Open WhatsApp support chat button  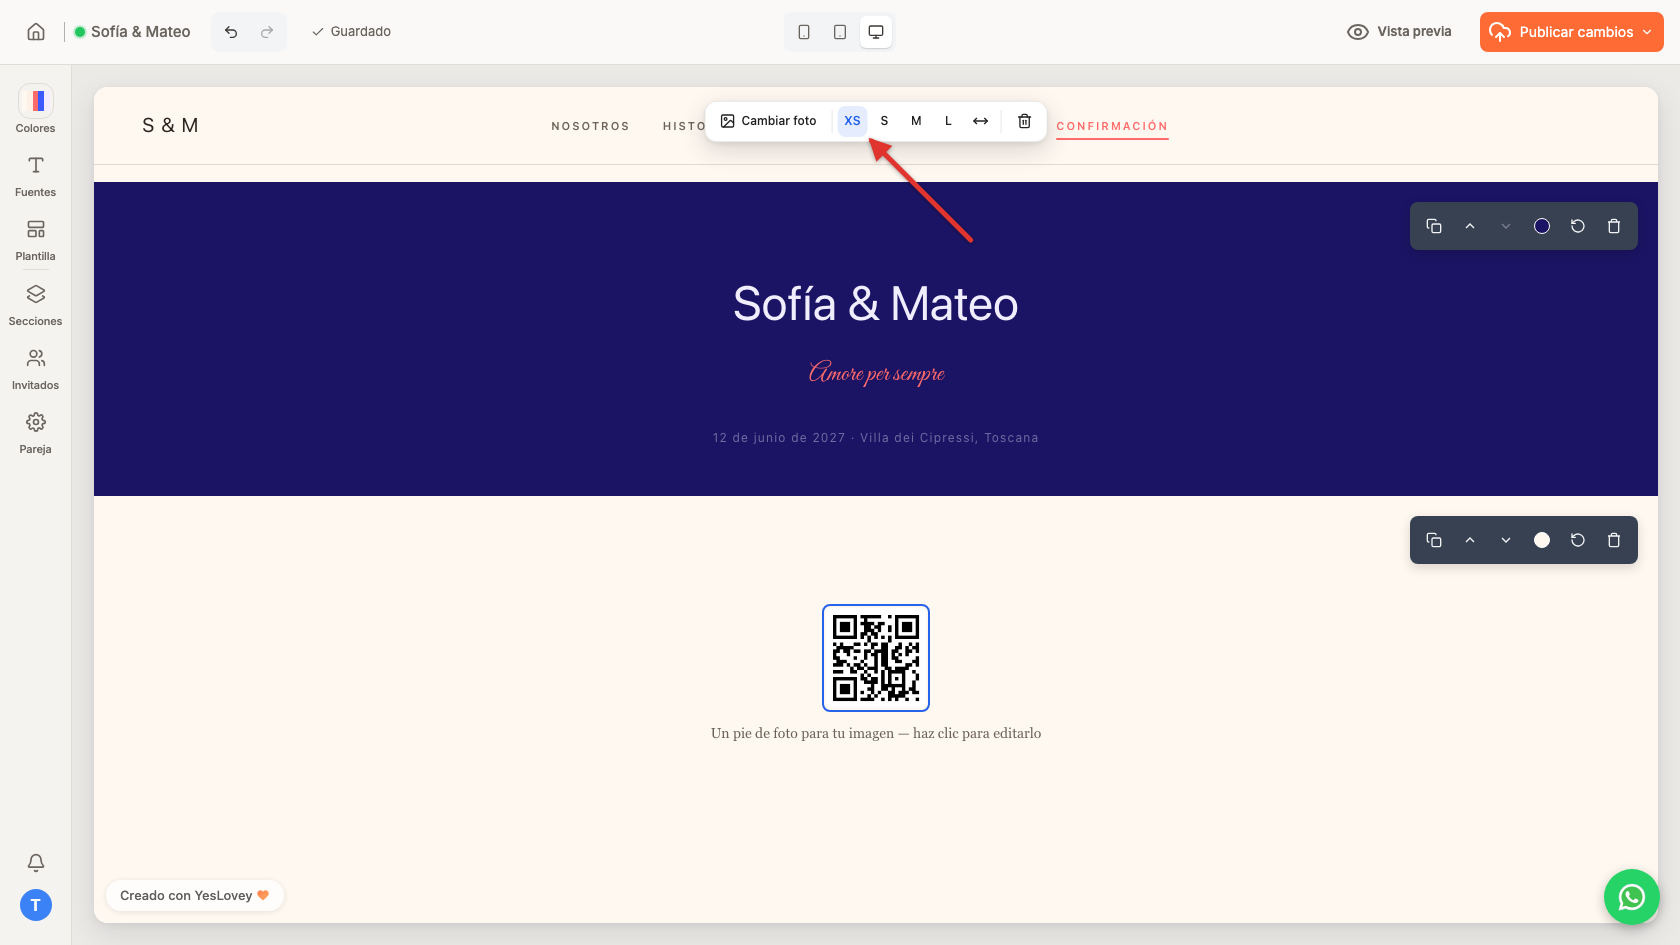tap(1632, 897)
